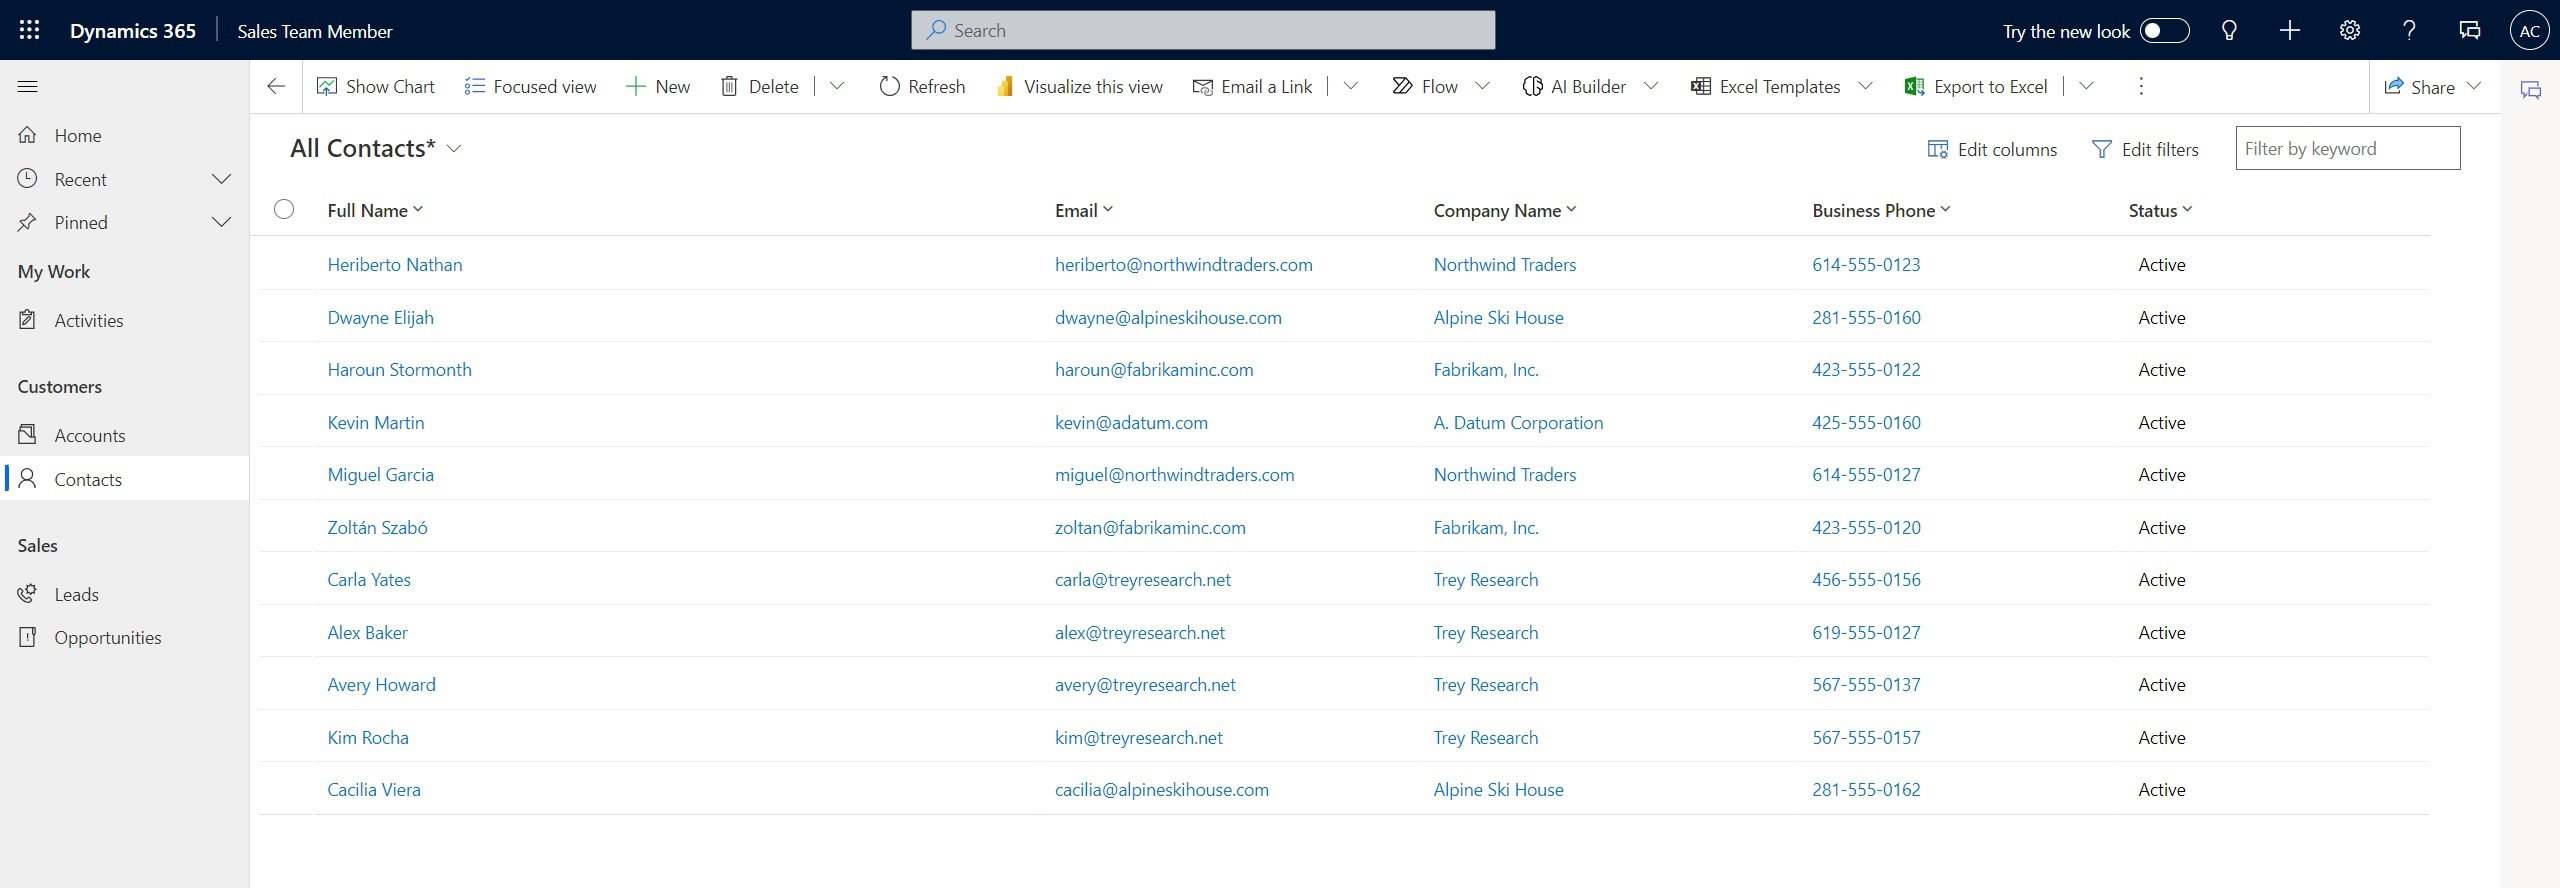Select Contacts in the sidebar
The height and width of the screenshot is (888, 2560).
pos(124,479)
